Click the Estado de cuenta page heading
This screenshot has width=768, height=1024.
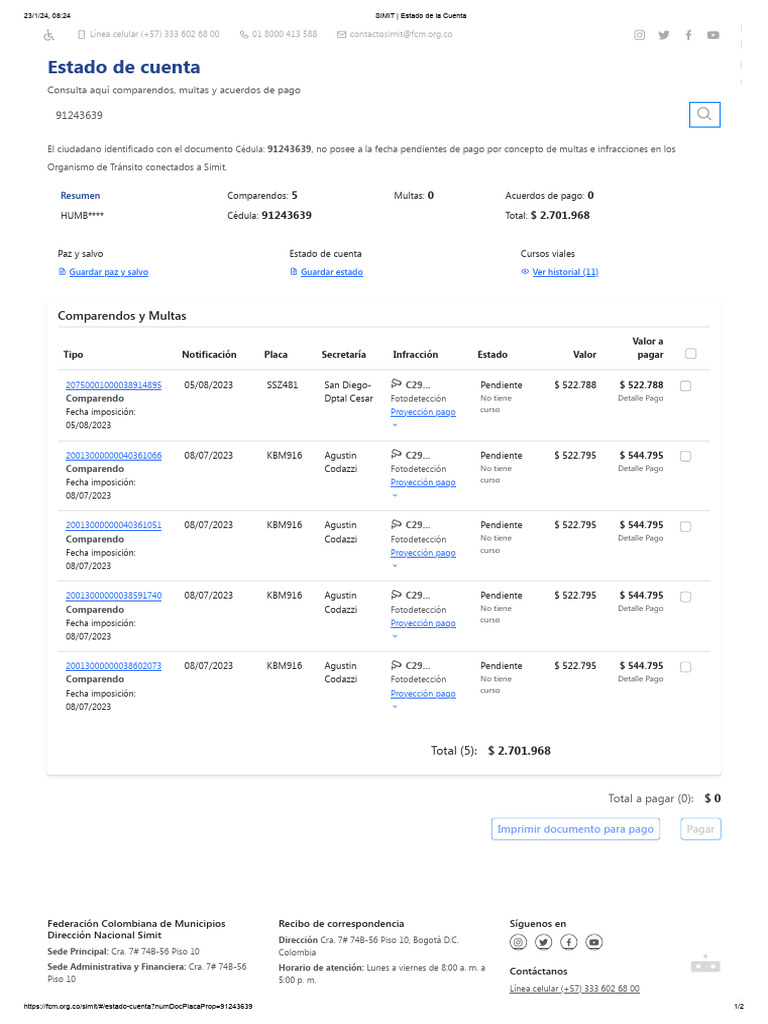(124, 67)
